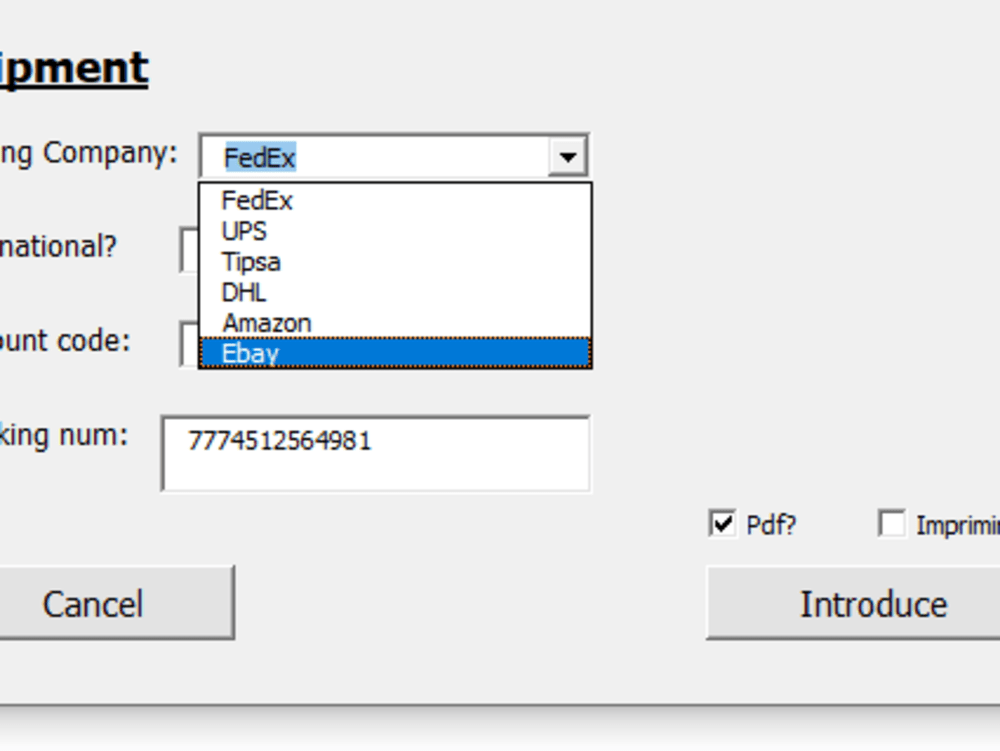Select the highlighted Ebay option

[254, 353]
